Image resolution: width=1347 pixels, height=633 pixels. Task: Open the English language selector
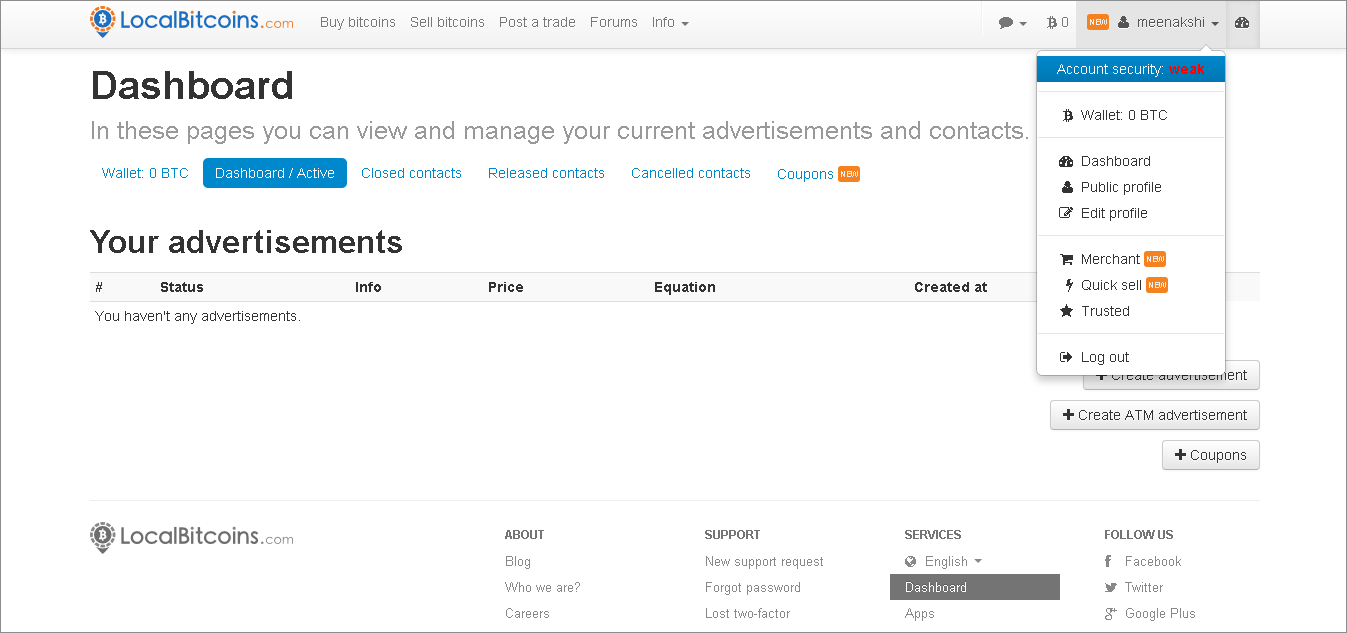[x=945, y=562]
